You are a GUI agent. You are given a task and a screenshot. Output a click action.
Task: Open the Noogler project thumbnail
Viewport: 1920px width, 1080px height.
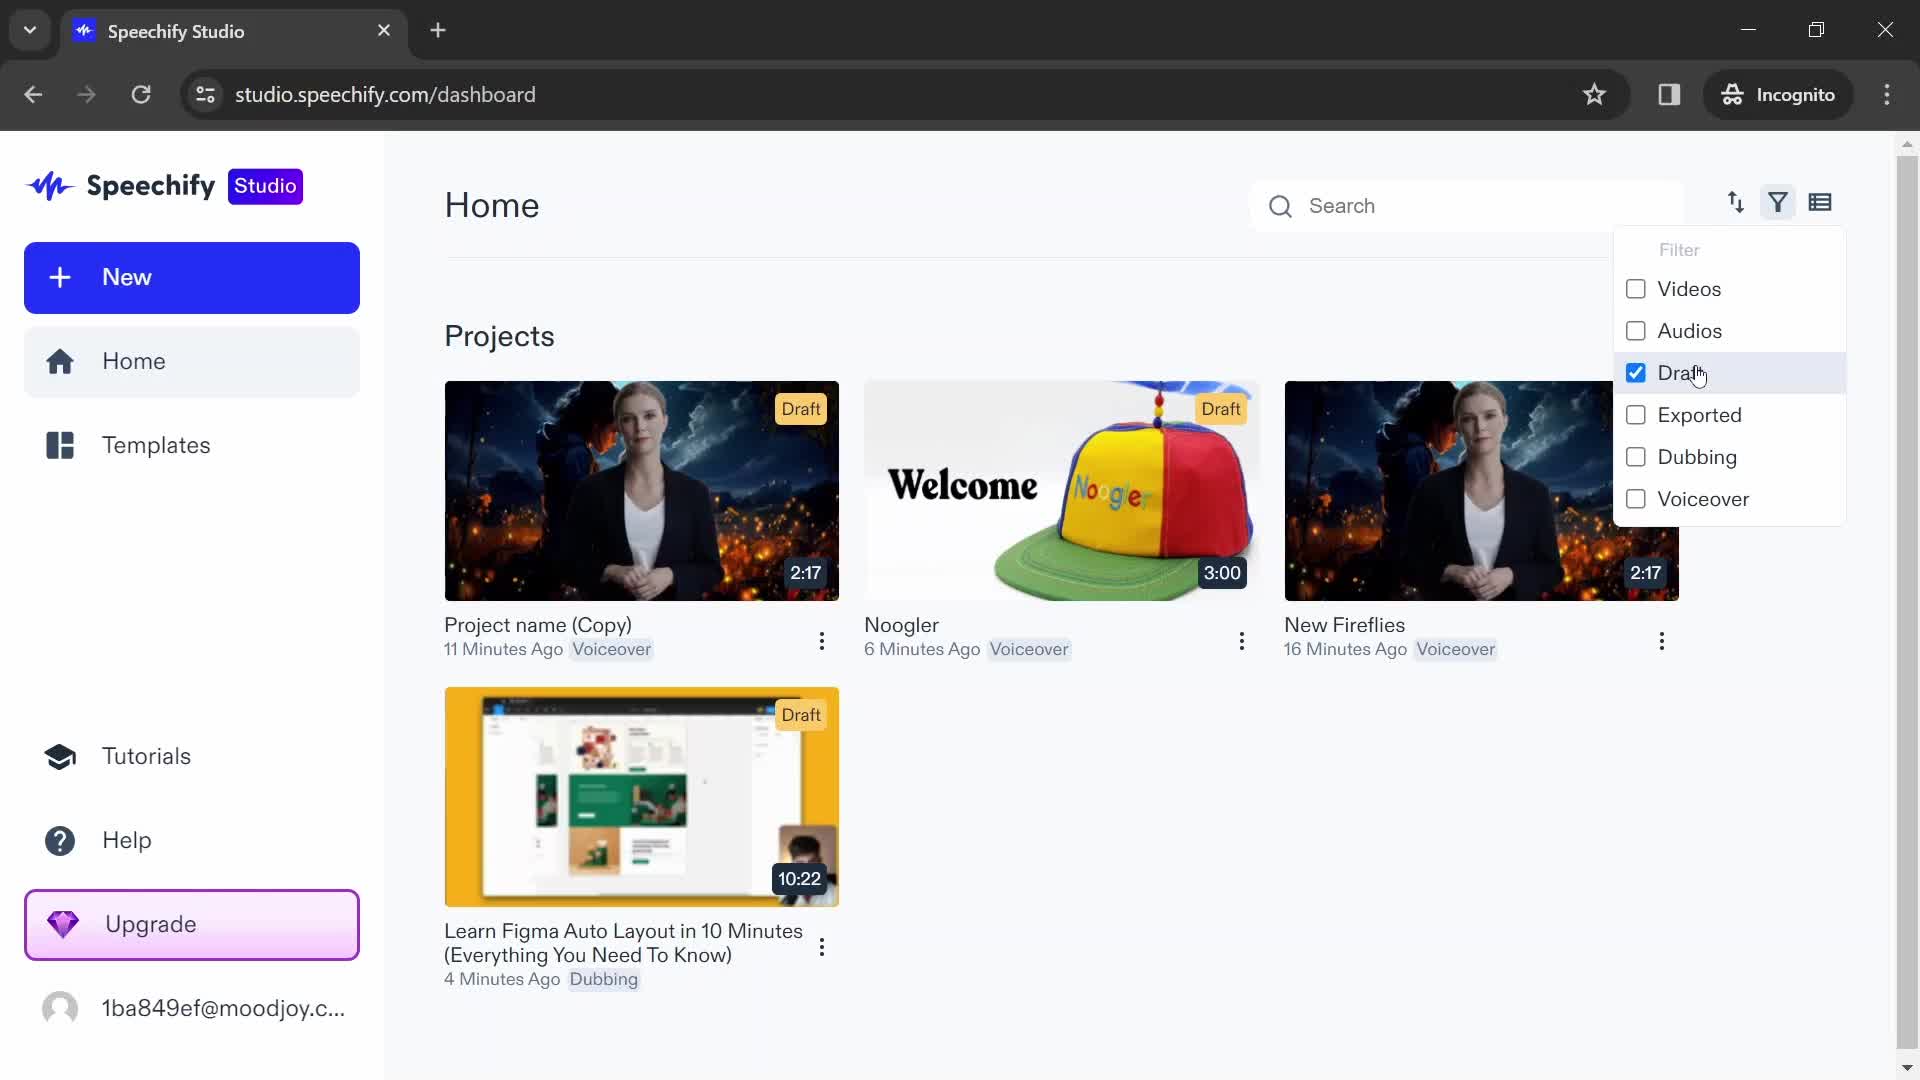(x=1062, y=489)
